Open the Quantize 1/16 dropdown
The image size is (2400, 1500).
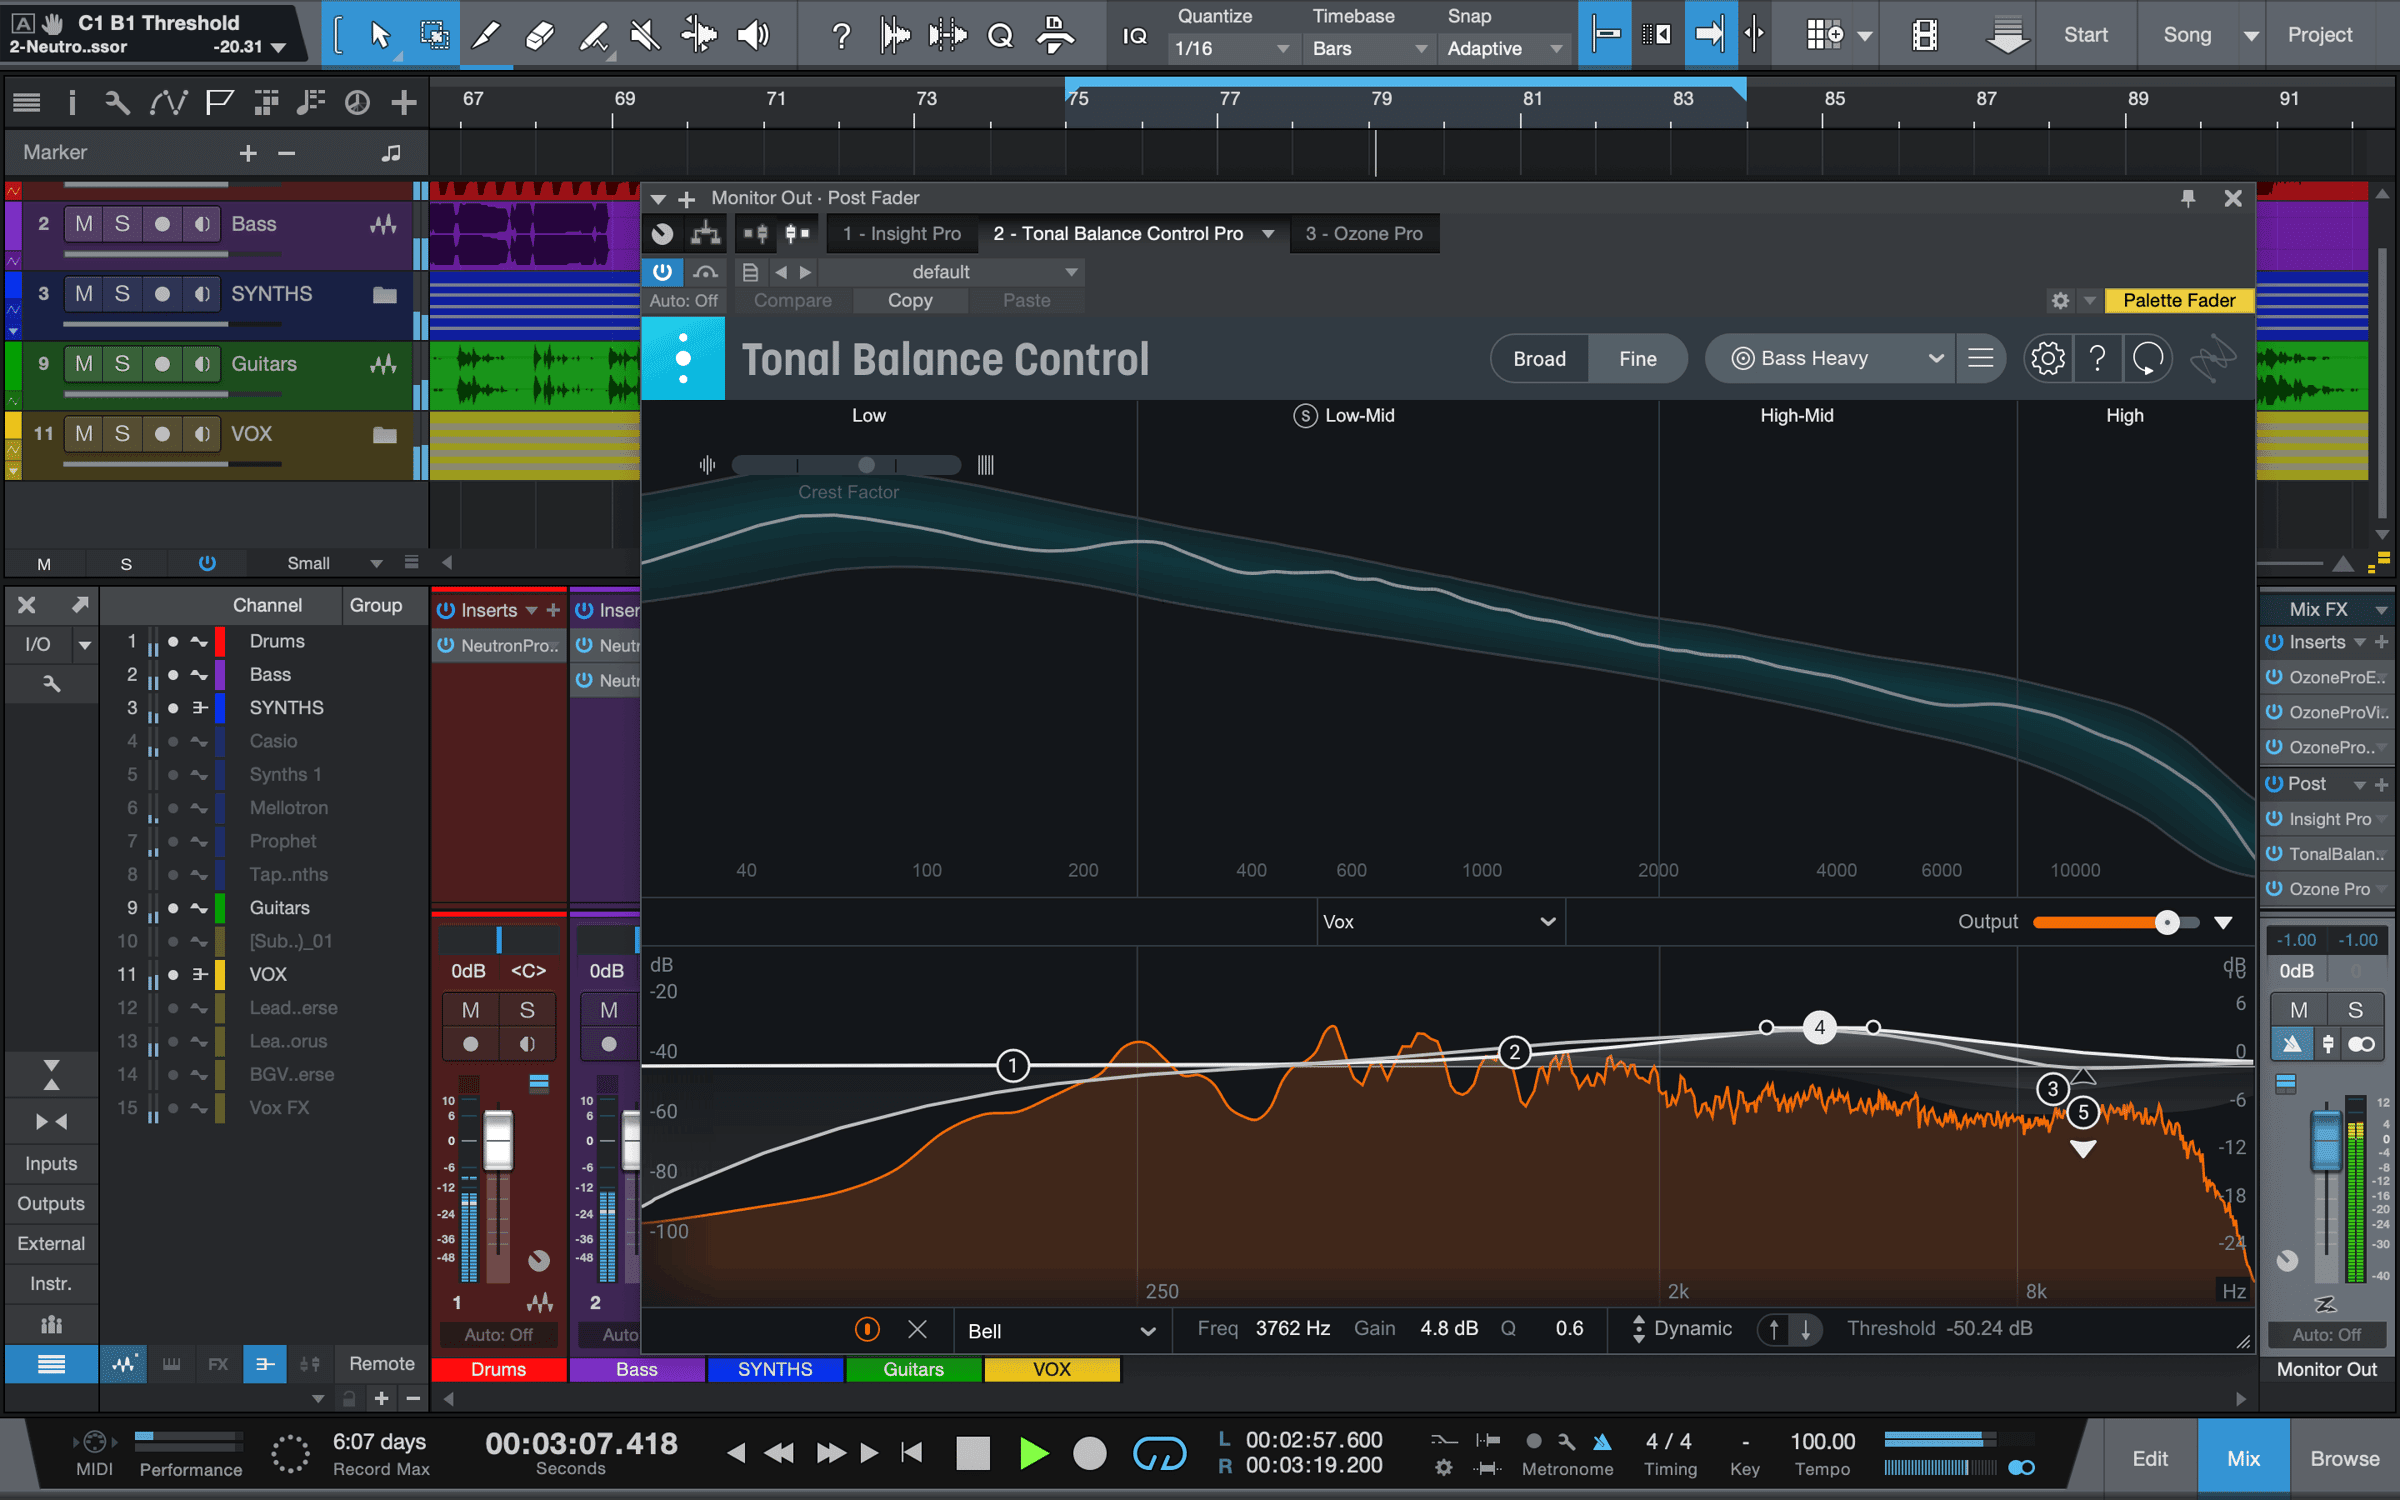[x=1232, y=48]
